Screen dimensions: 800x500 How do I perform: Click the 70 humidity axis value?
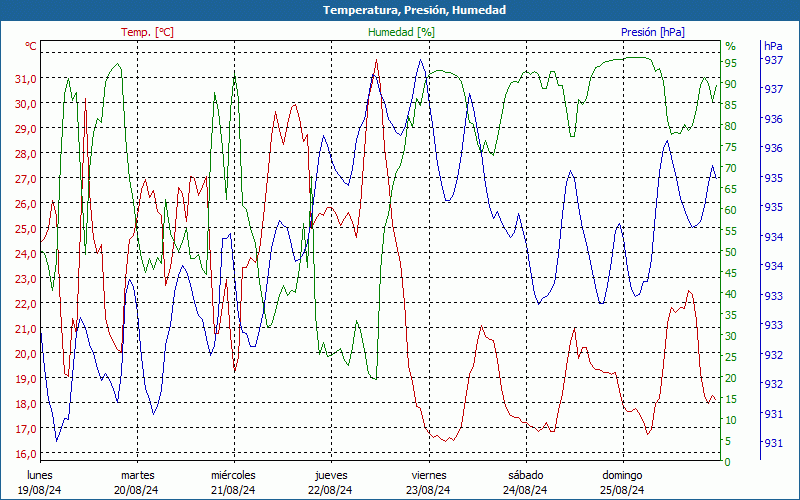[731, 168]
